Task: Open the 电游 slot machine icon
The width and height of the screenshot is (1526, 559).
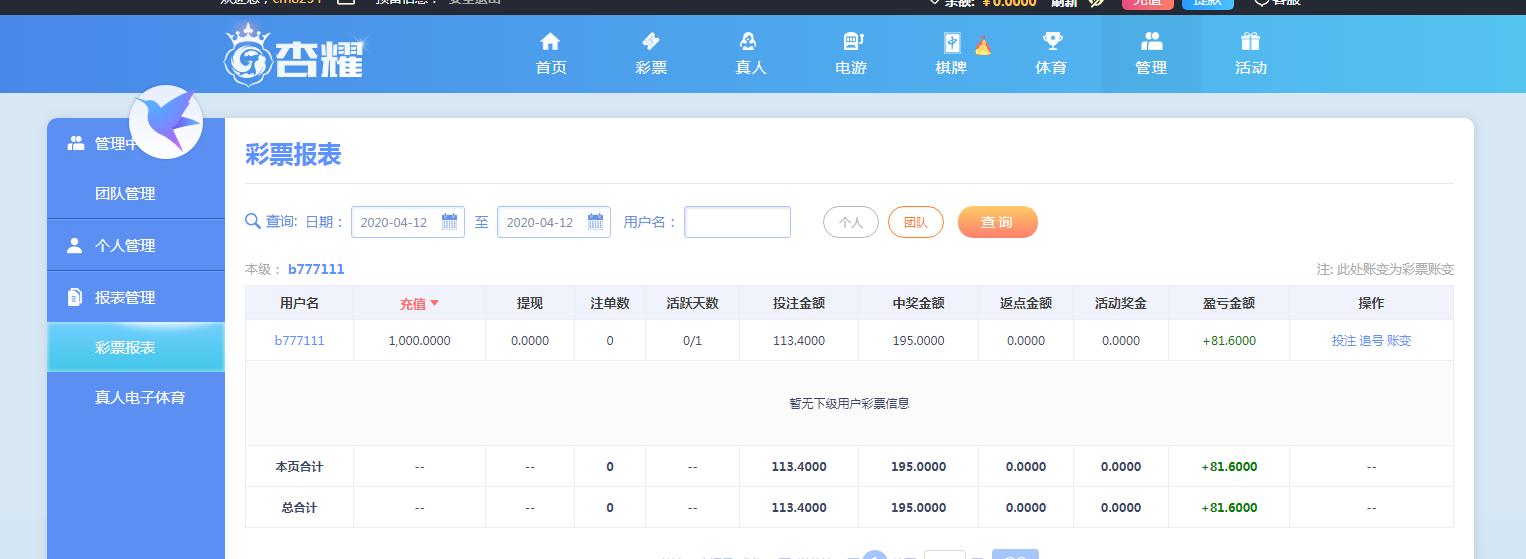Action: click(x=852, y=42)
